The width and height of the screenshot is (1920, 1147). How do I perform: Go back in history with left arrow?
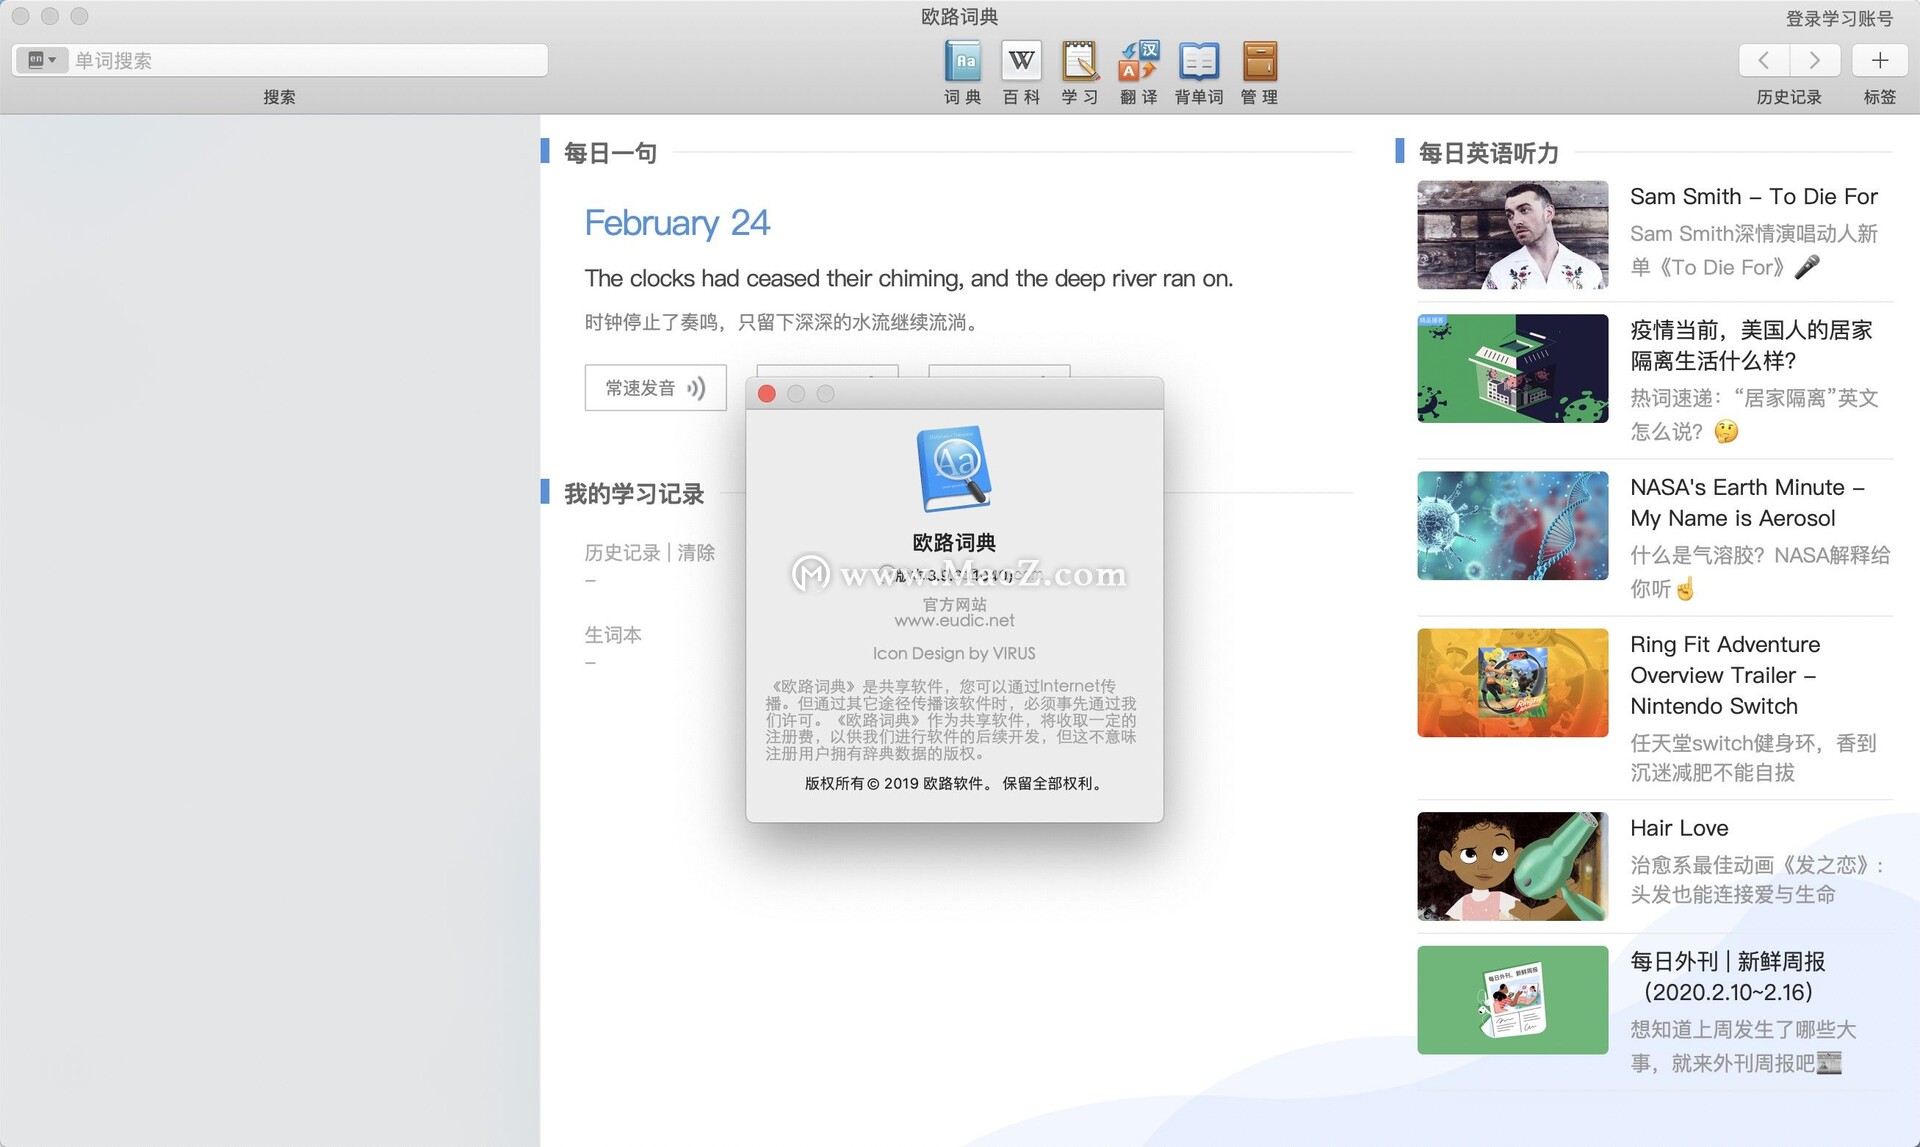pos(1764,60)
